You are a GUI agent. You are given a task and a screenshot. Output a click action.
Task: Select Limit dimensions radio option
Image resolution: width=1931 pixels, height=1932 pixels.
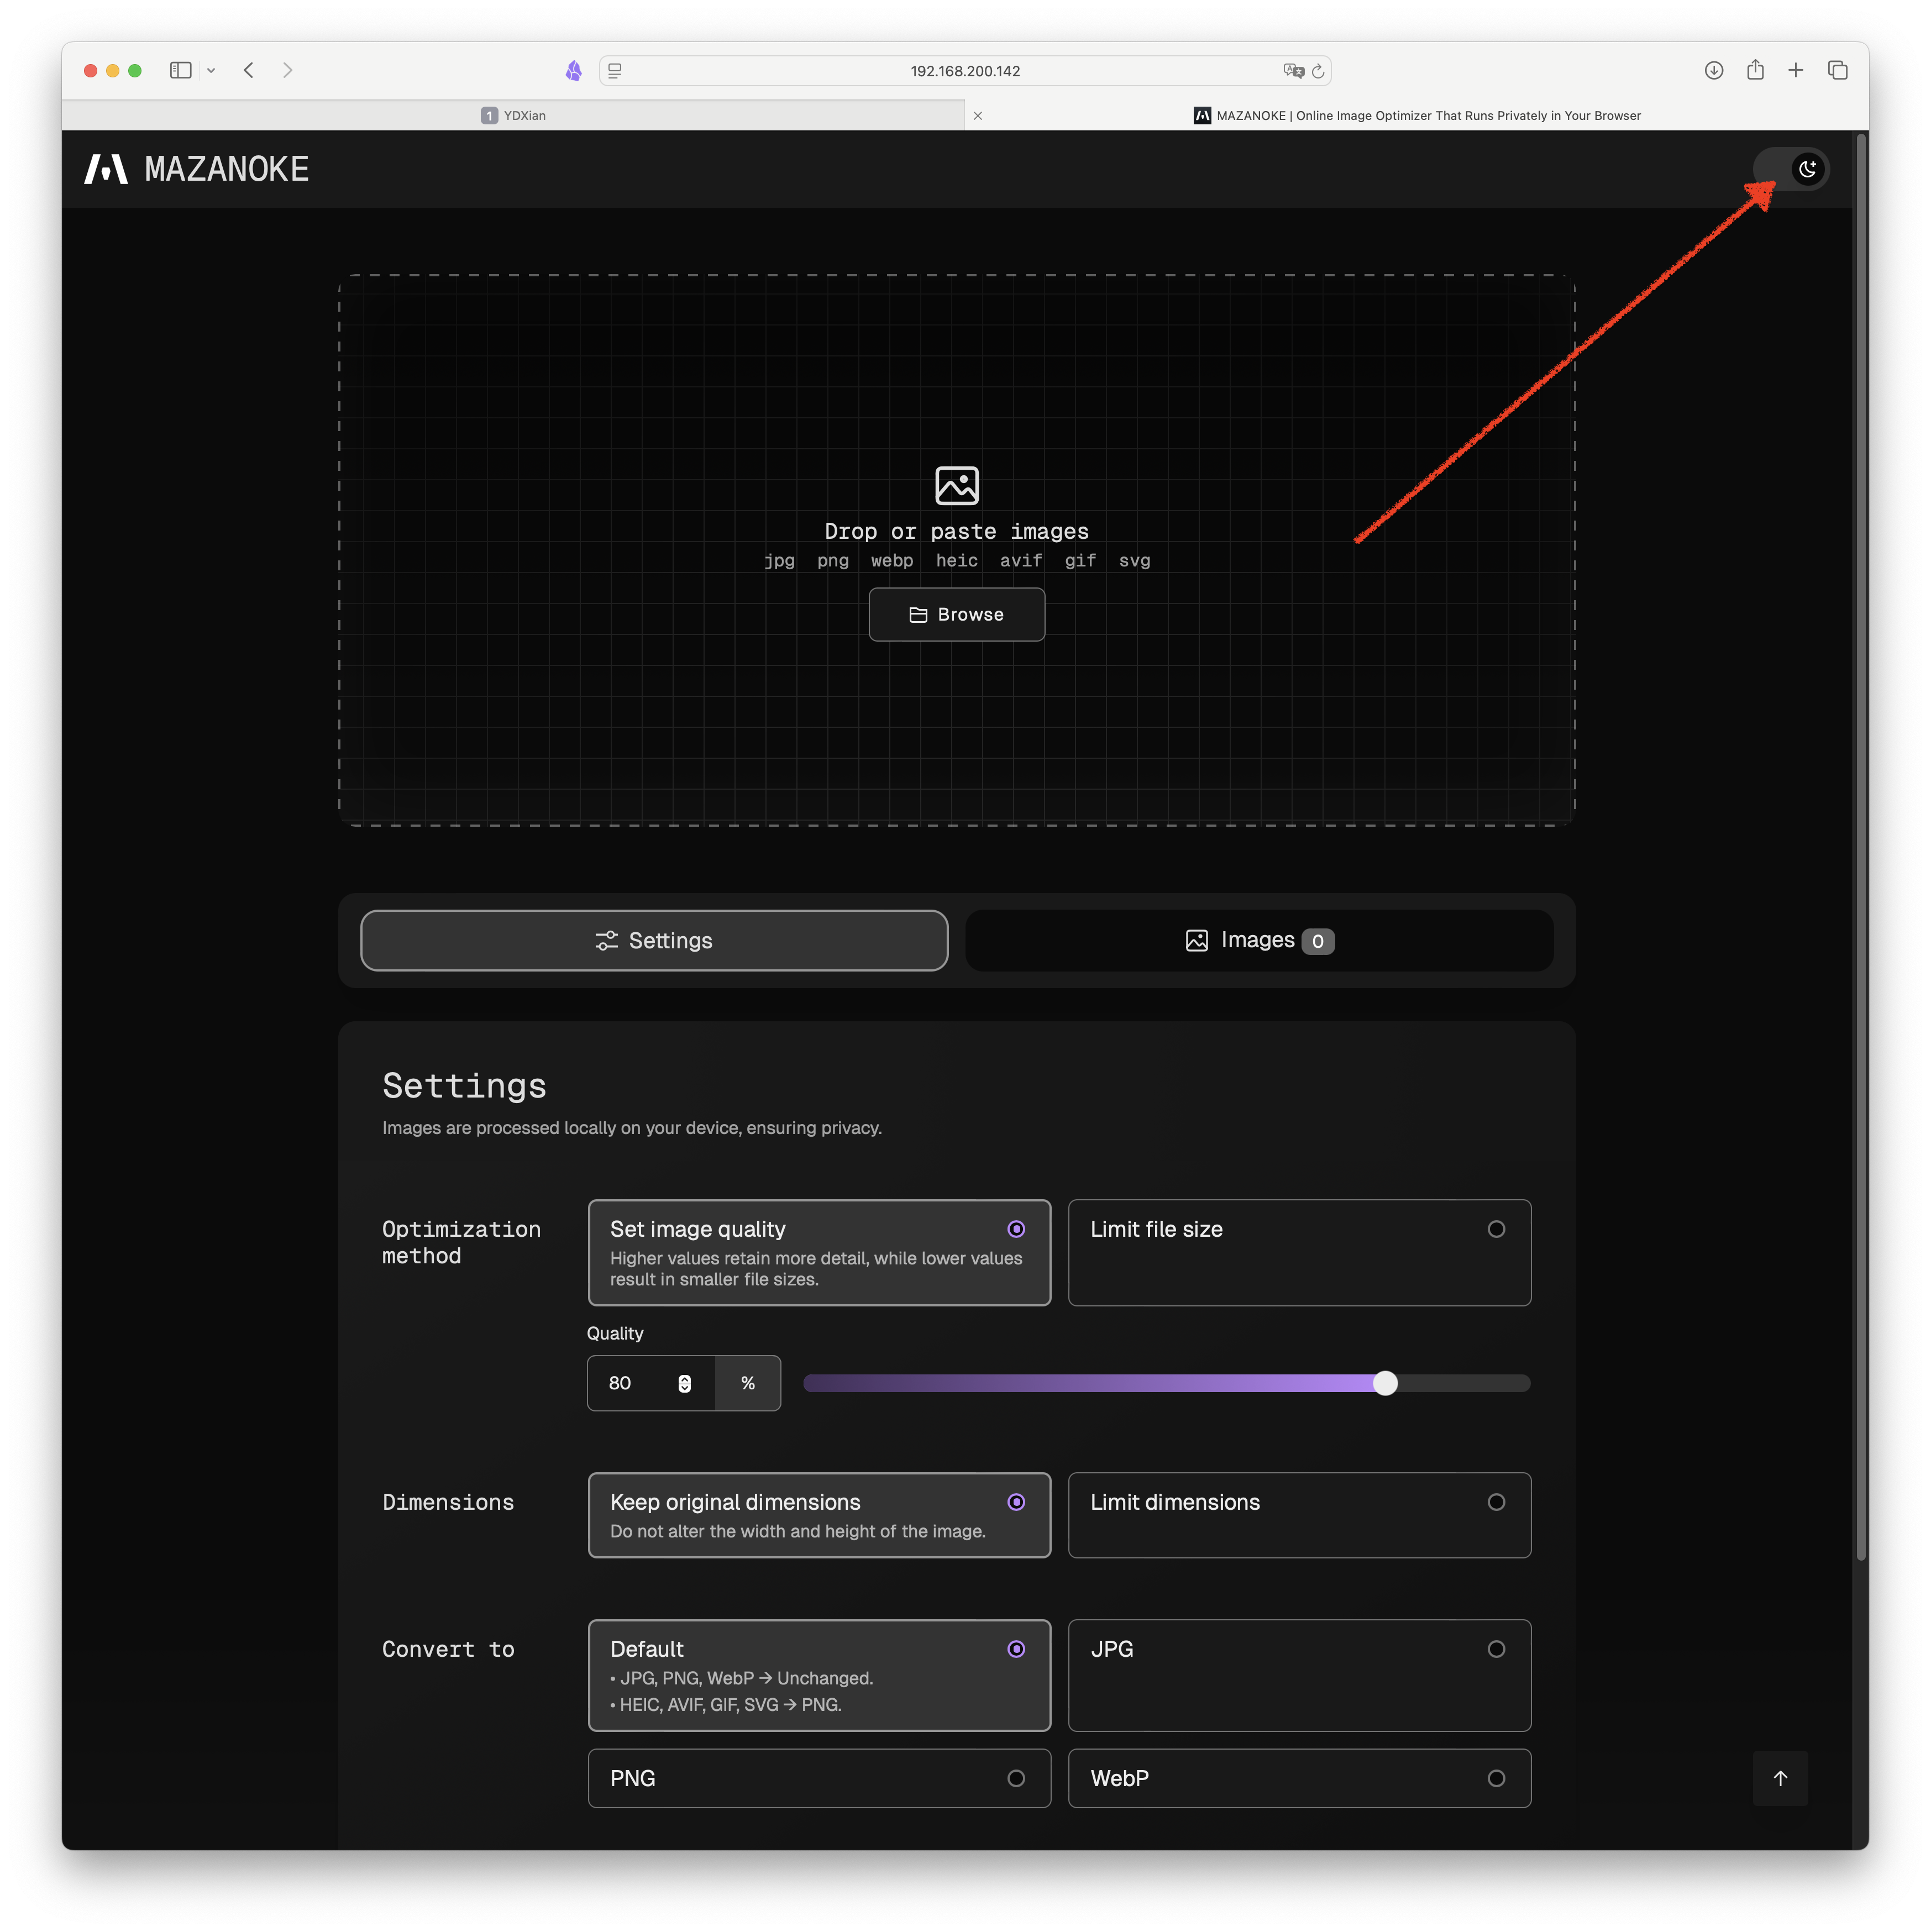(x=1299, y=1515)
